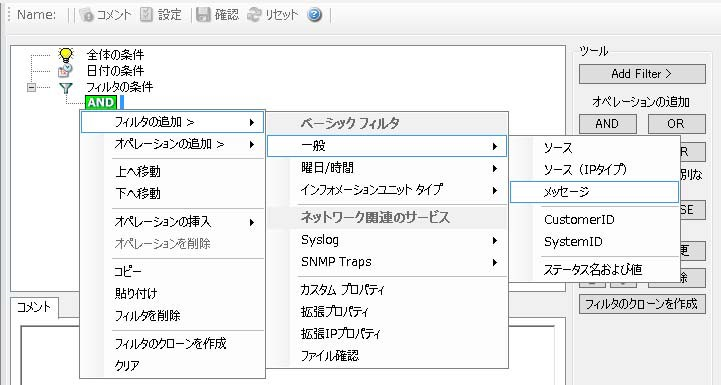Open the 一般 submenu item
This screenshot has width=721, height=385.
387,146
